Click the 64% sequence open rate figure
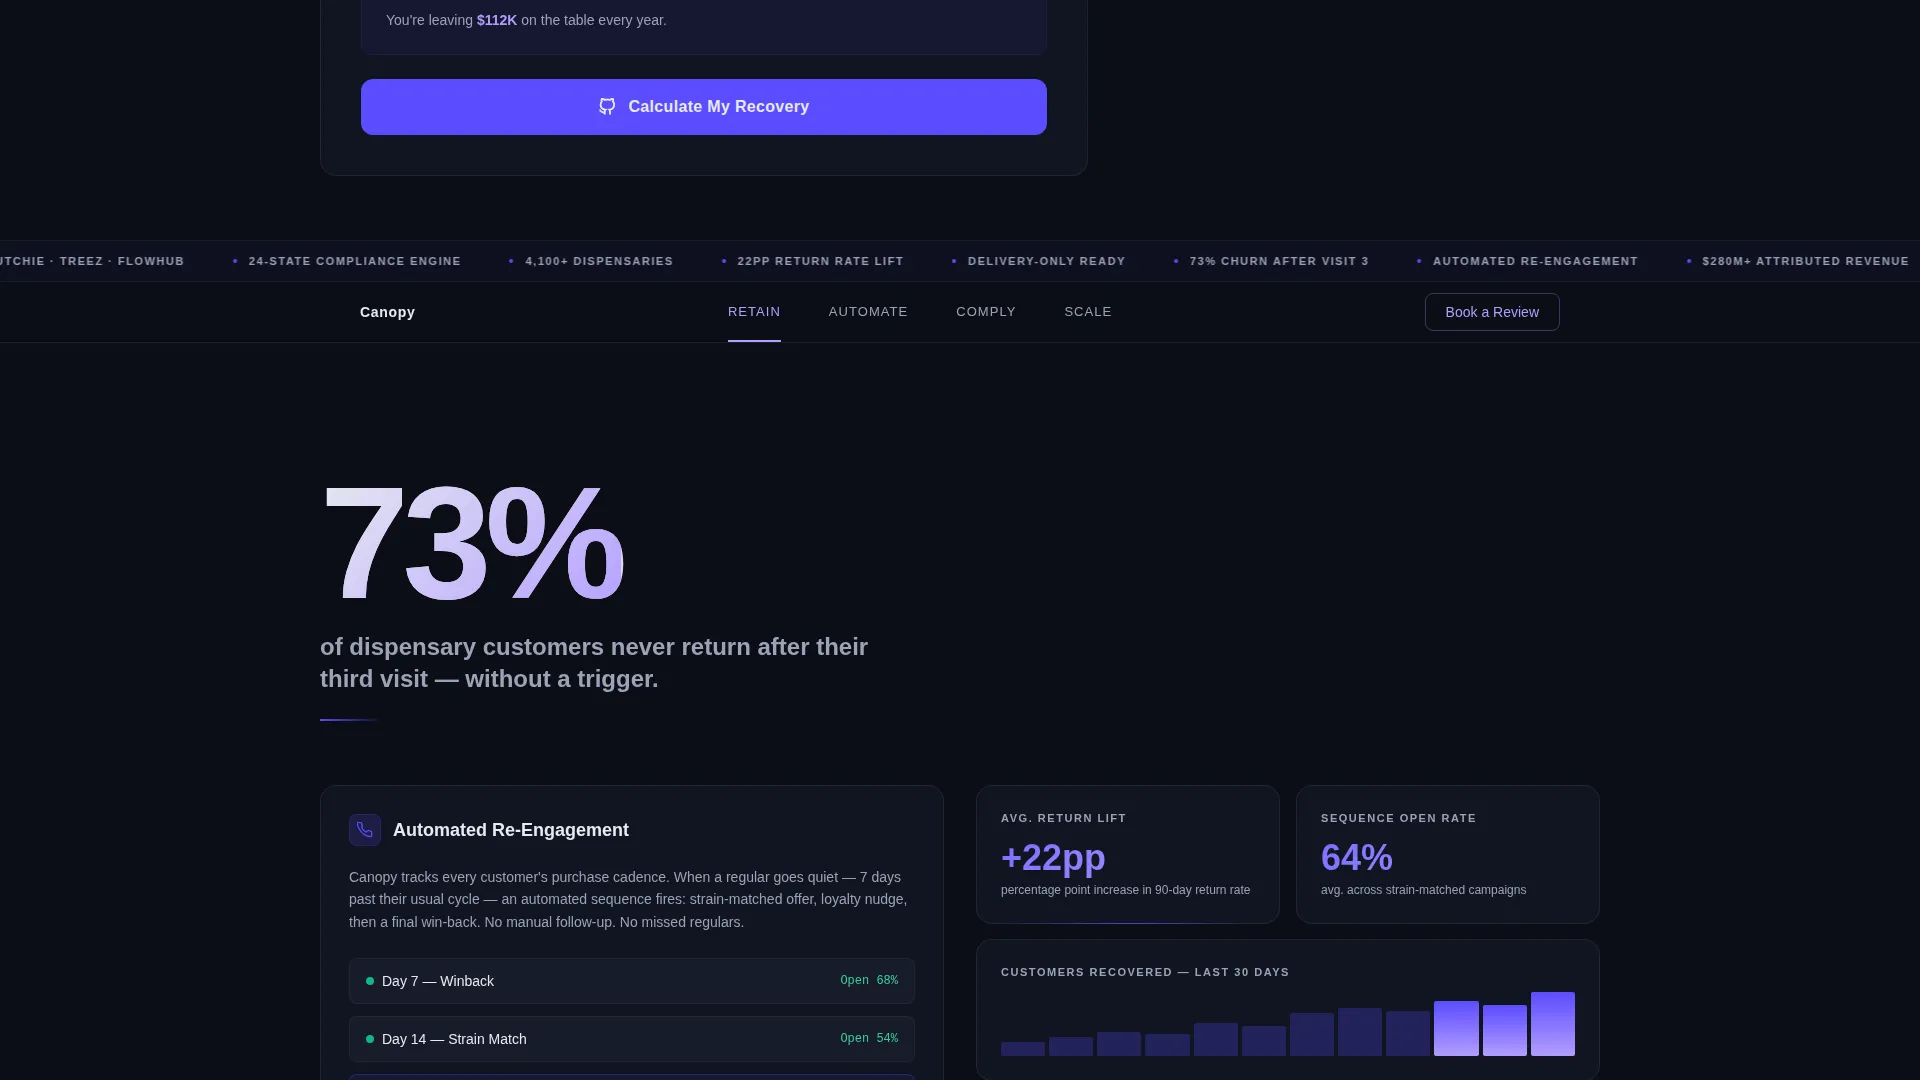Screen dimensions: 1920x1080 coord(1356,857)
